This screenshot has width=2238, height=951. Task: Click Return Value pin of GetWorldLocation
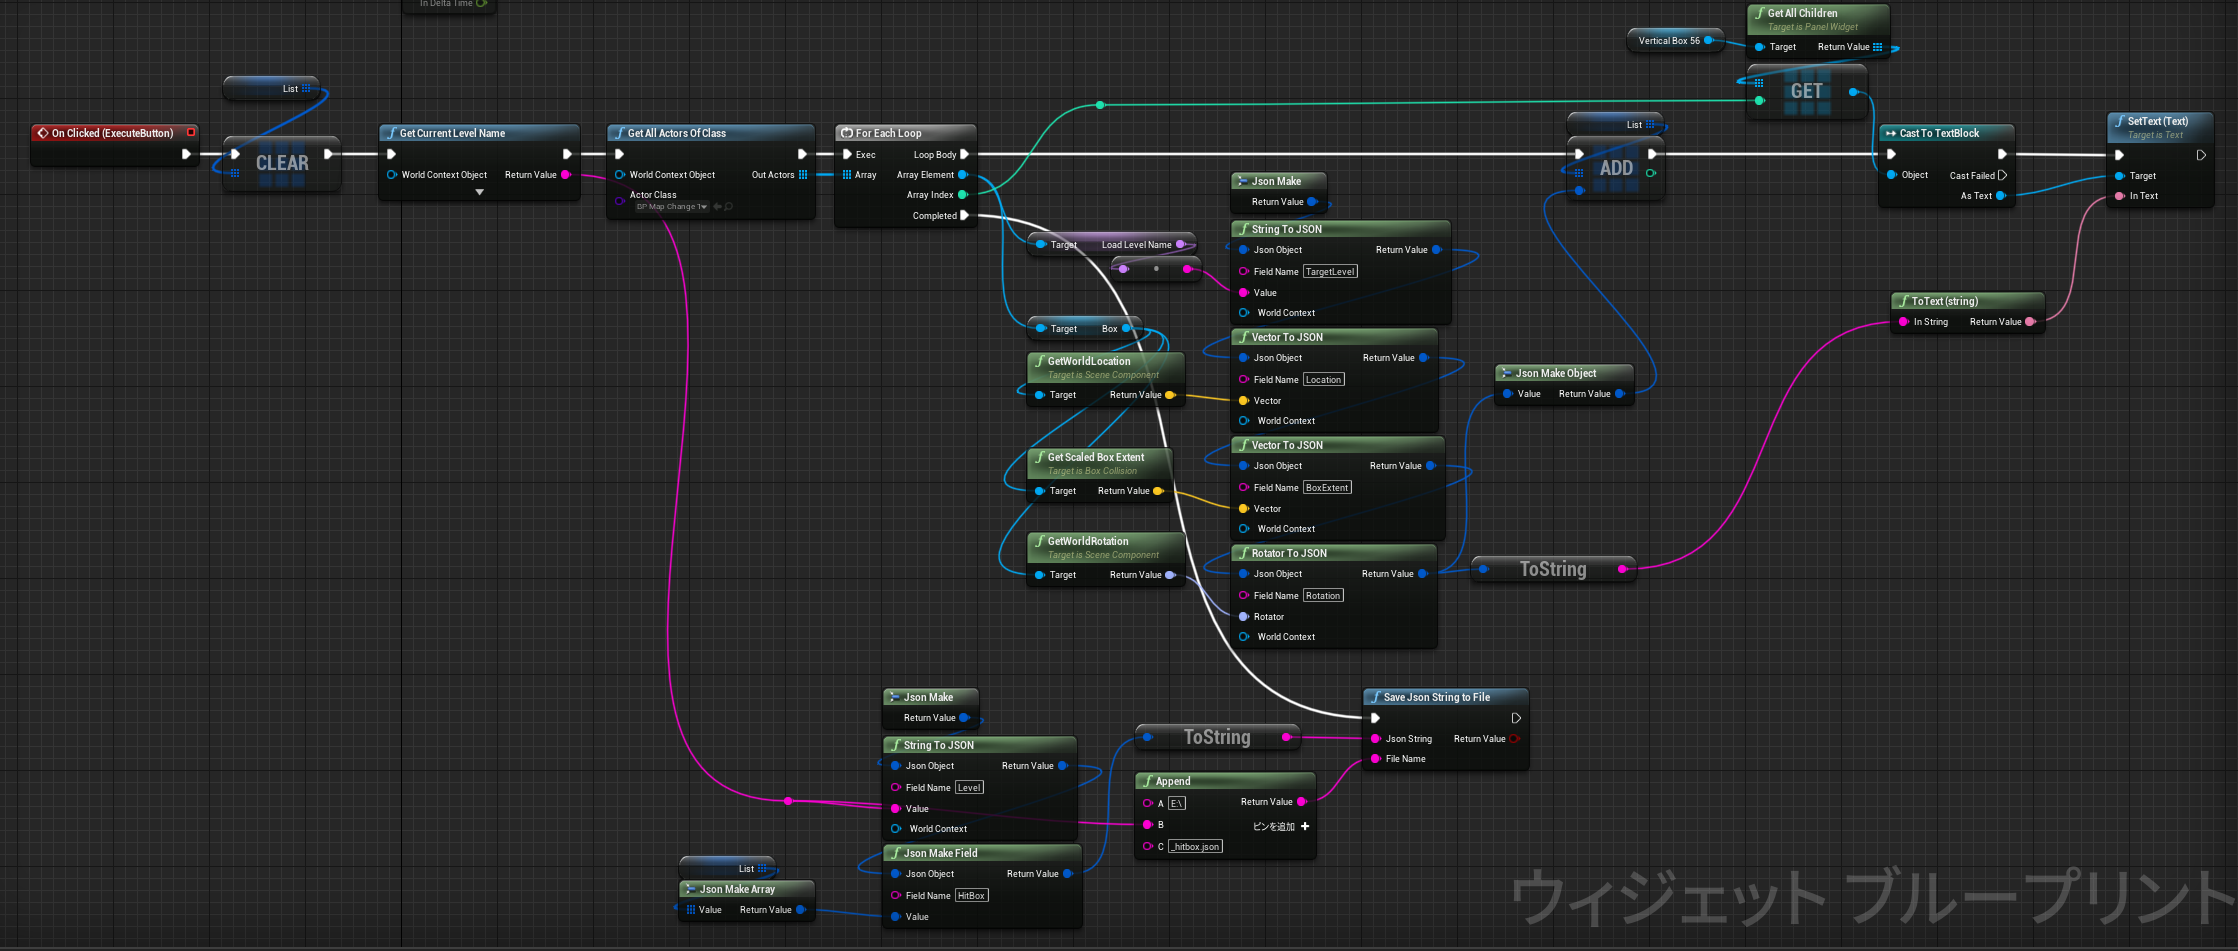1170,395
